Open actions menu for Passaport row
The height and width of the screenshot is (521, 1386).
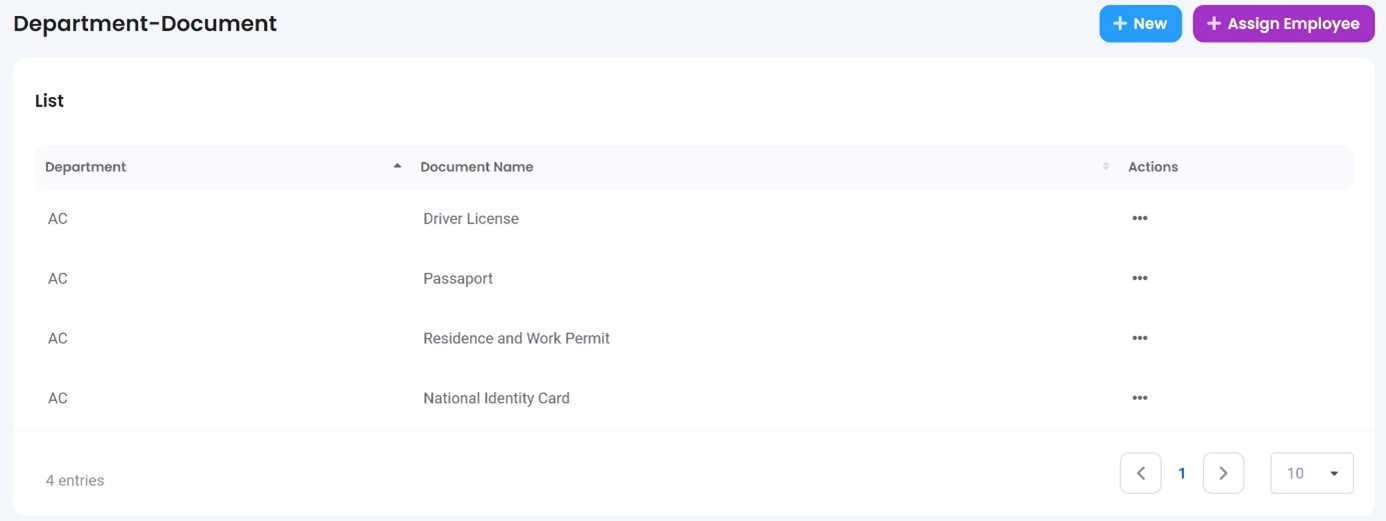pyautogui.click(x=1139, y=278)
